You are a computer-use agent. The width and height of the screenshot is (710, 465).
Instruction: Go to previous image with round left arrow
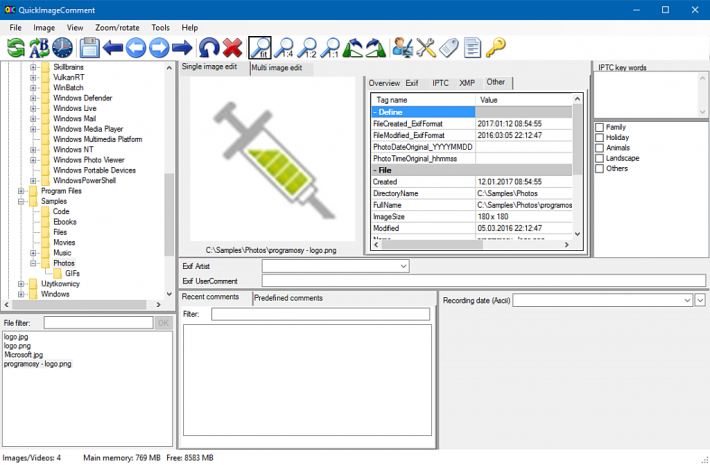click(x=136, y=48)
